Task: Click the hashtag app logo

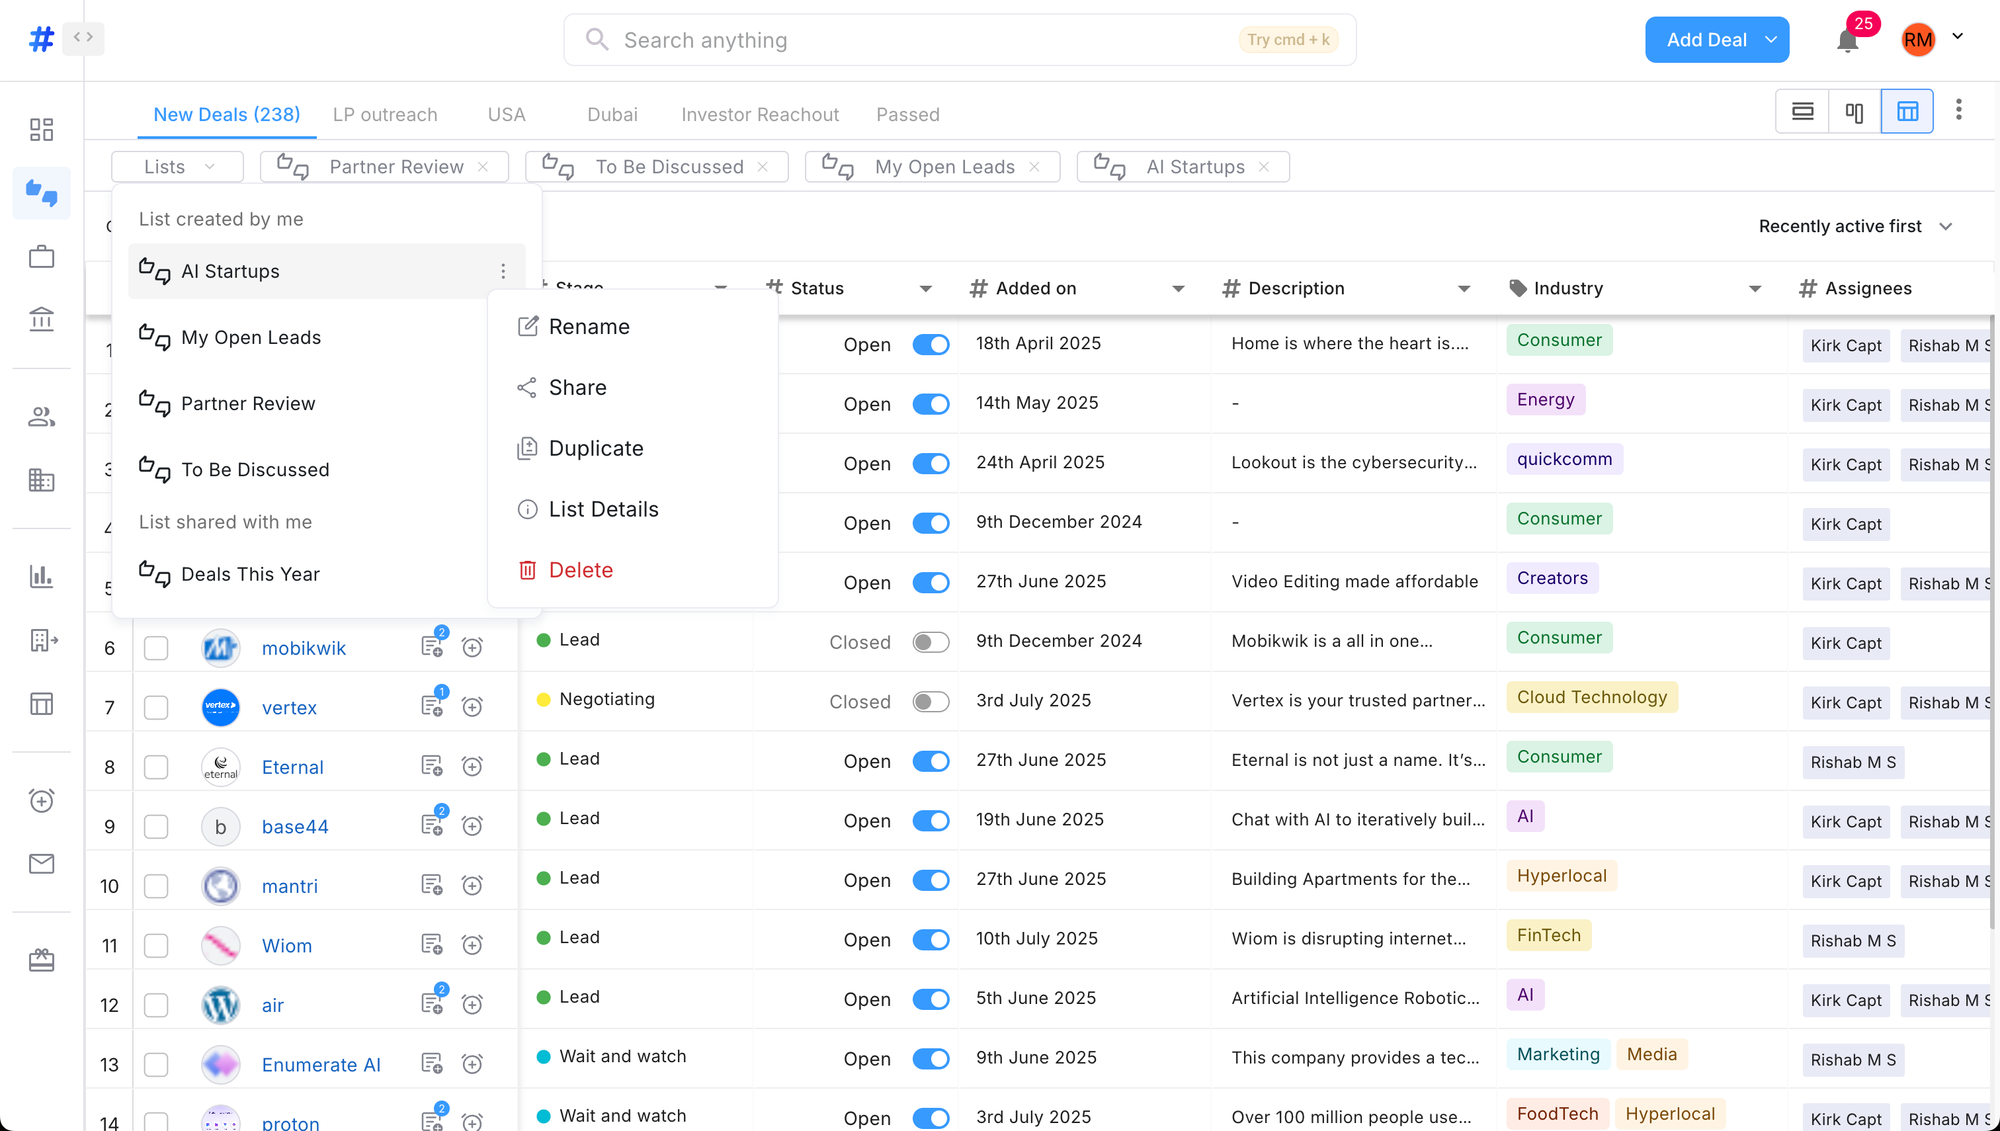Action: click(41, 39)
